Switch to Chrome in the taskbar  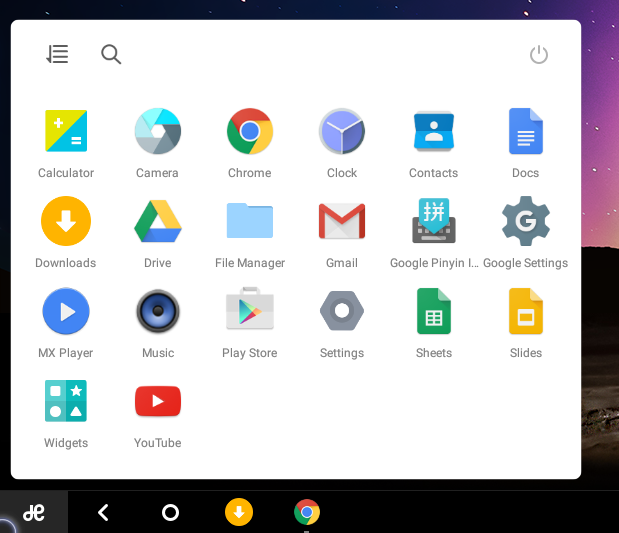(x=307, y=512)
